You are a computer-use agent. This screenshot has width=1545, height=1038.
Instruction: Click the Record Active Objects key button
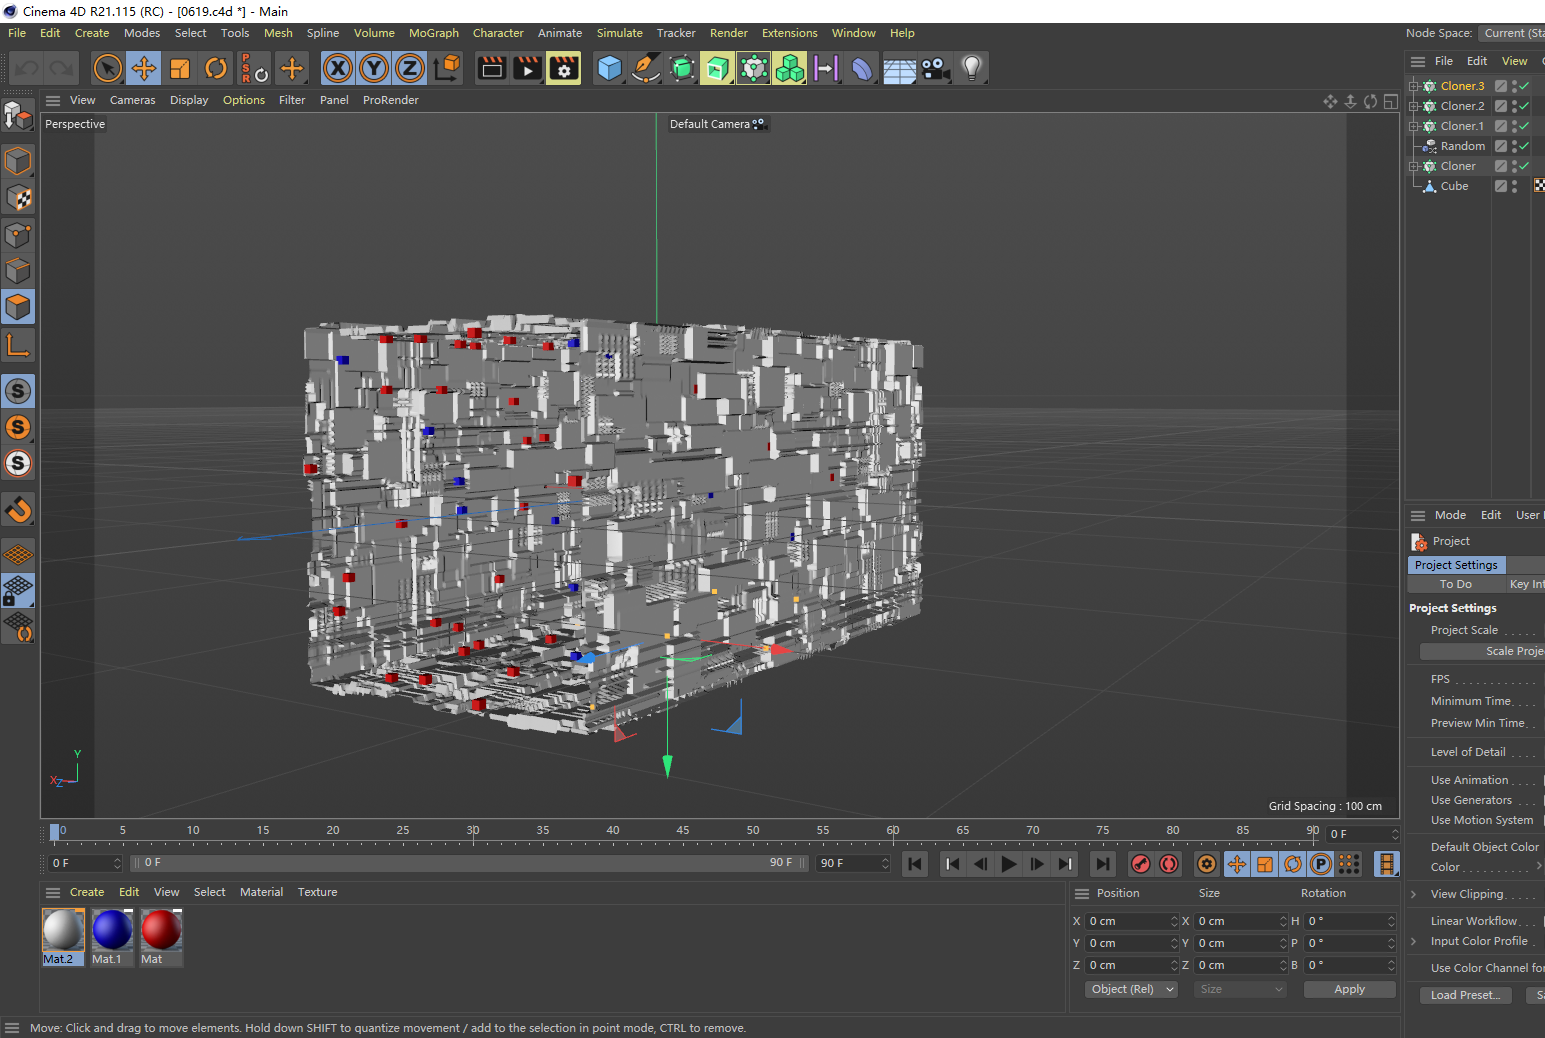pos(1140,864)
